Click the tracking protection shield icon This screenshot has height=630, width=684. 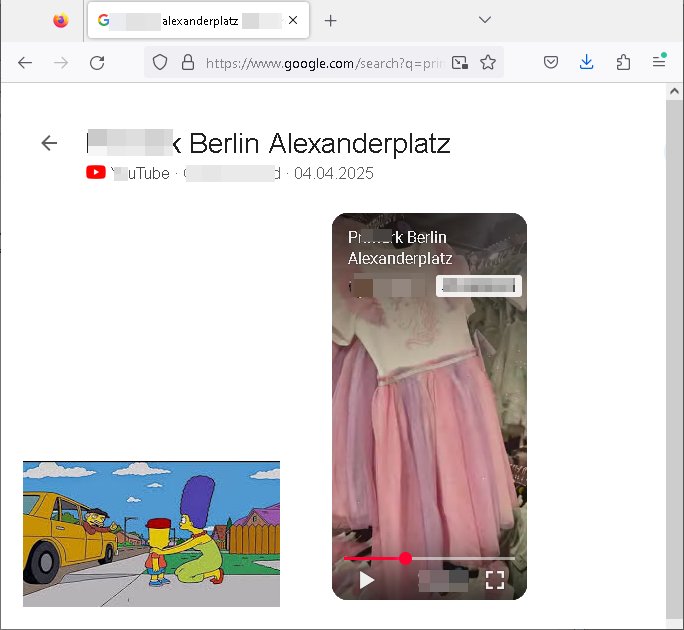pos(160,62)
